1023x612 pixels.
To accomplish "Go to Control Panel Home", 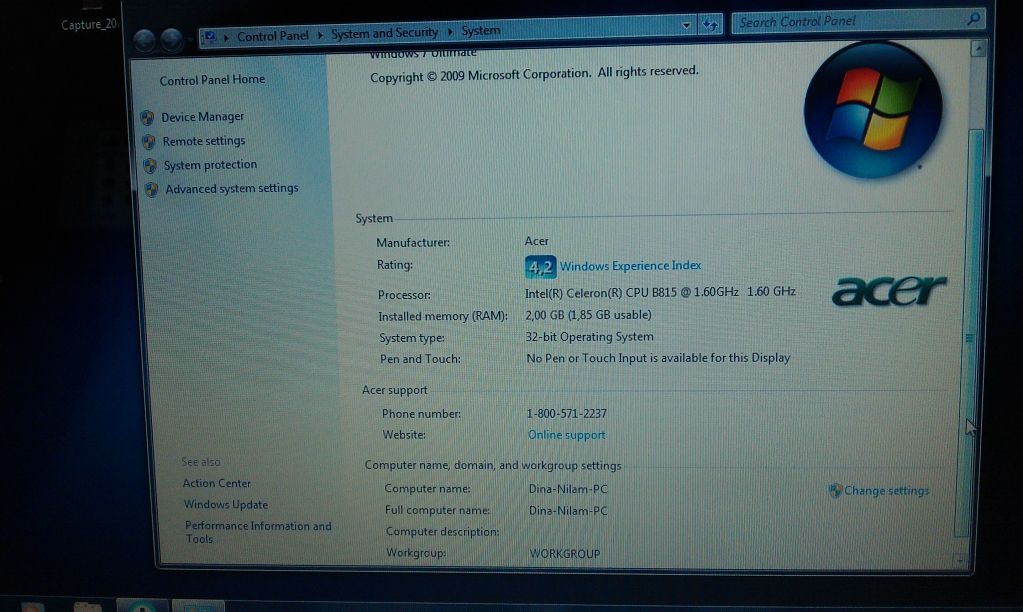I will pyautogui.click(x=212, y=80).
